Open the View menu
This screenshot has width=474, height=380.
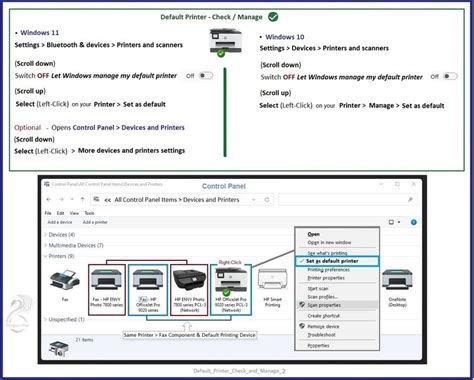74,213
